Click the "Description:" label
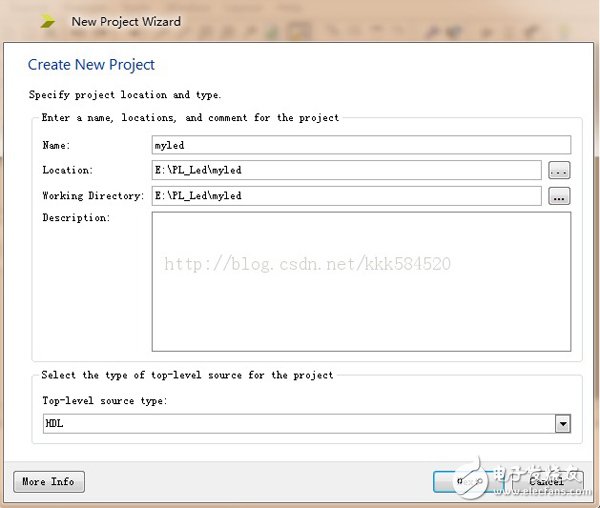This screenshot has width=600, height=508. [x=76, y=218]
